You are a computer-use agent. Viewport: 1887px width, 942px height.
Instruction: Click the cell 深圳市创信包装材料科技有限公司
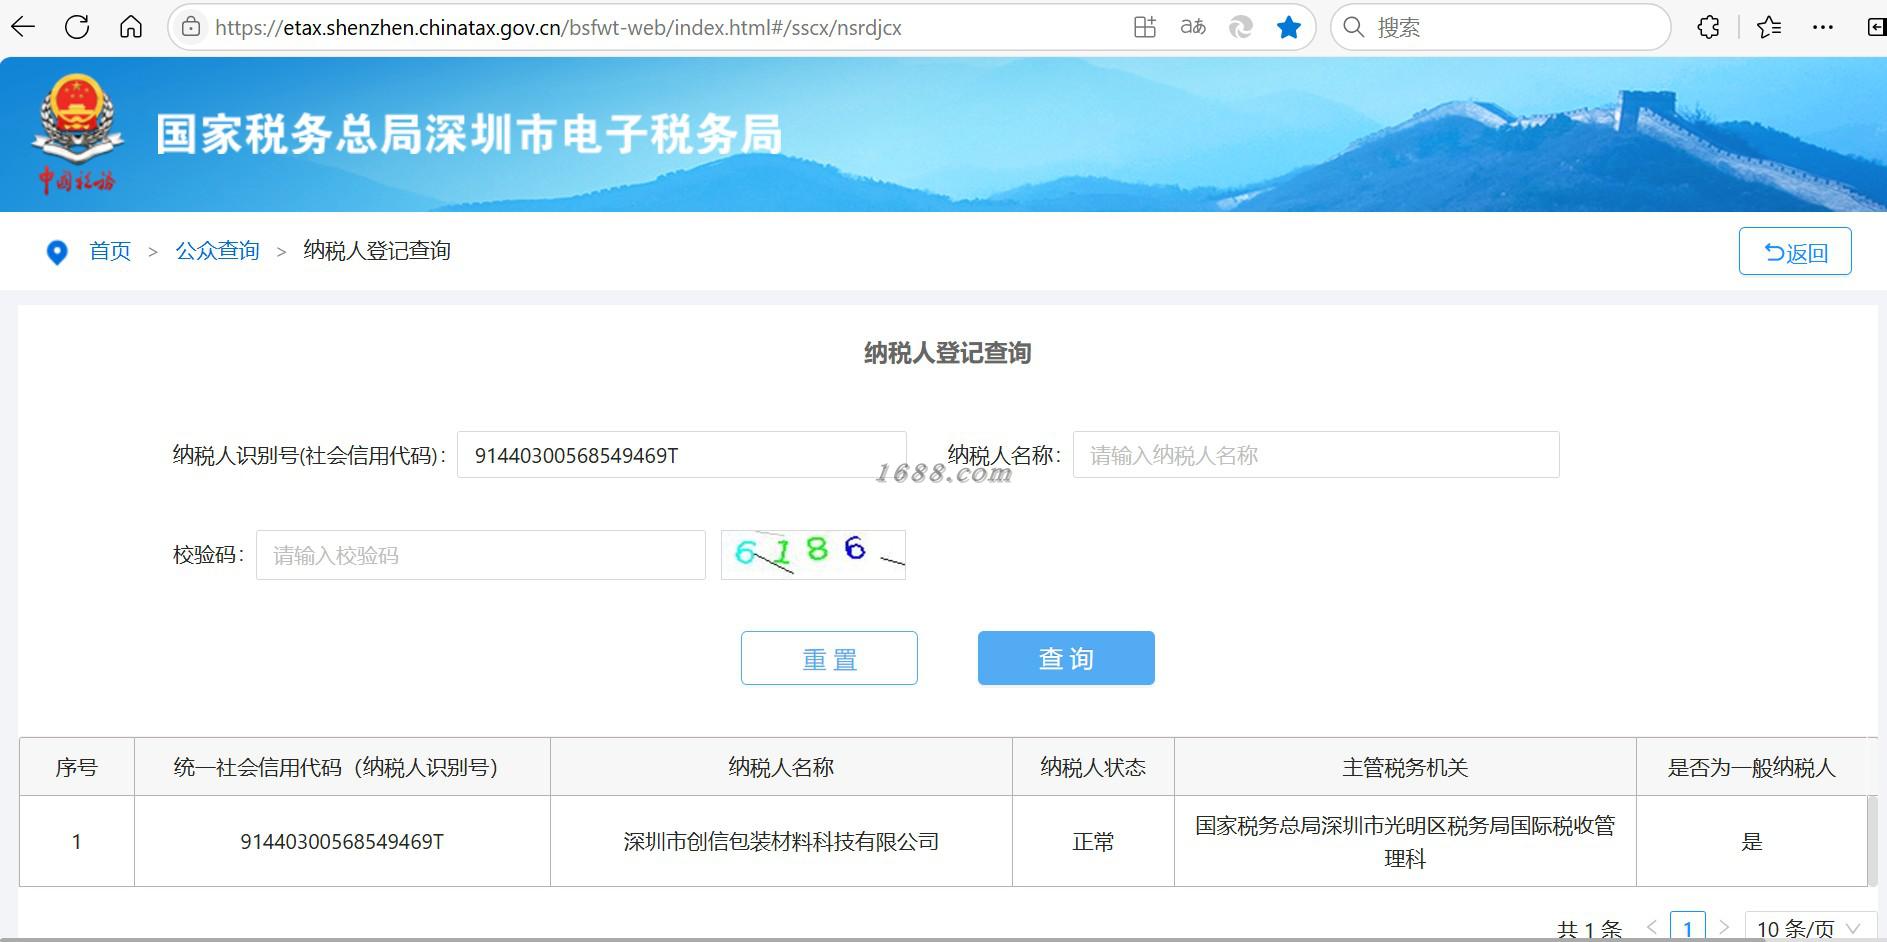point(781,841)
